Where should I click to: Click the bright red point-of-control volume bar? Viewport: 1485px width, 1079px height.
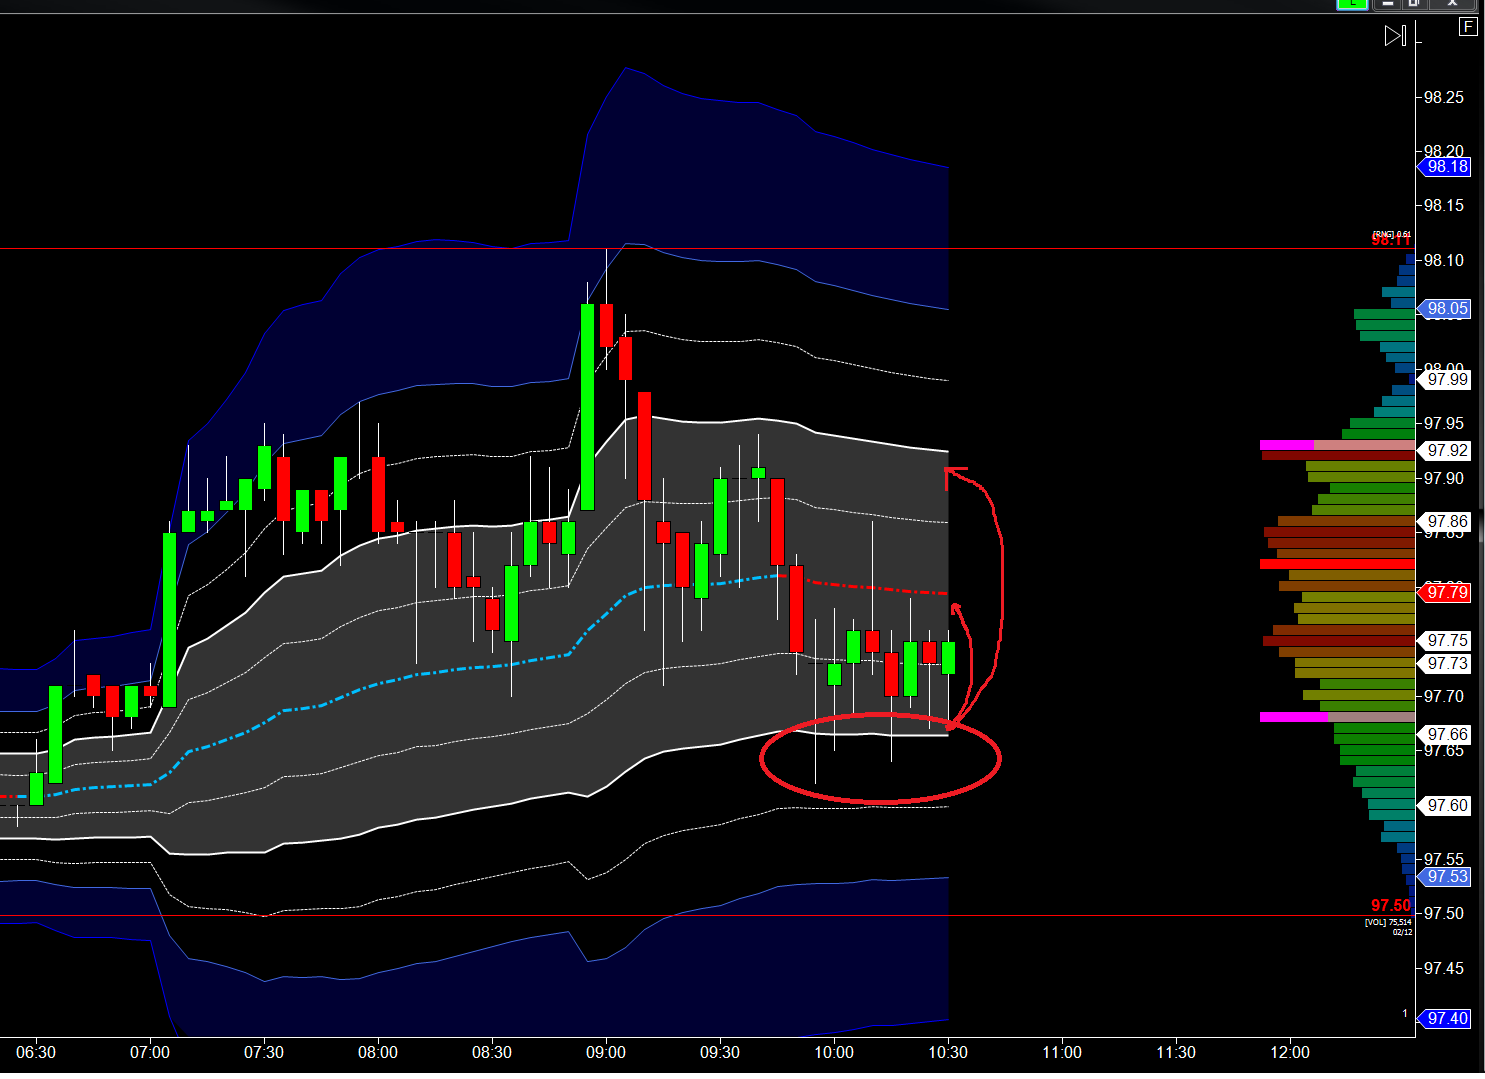[1338, 565]
